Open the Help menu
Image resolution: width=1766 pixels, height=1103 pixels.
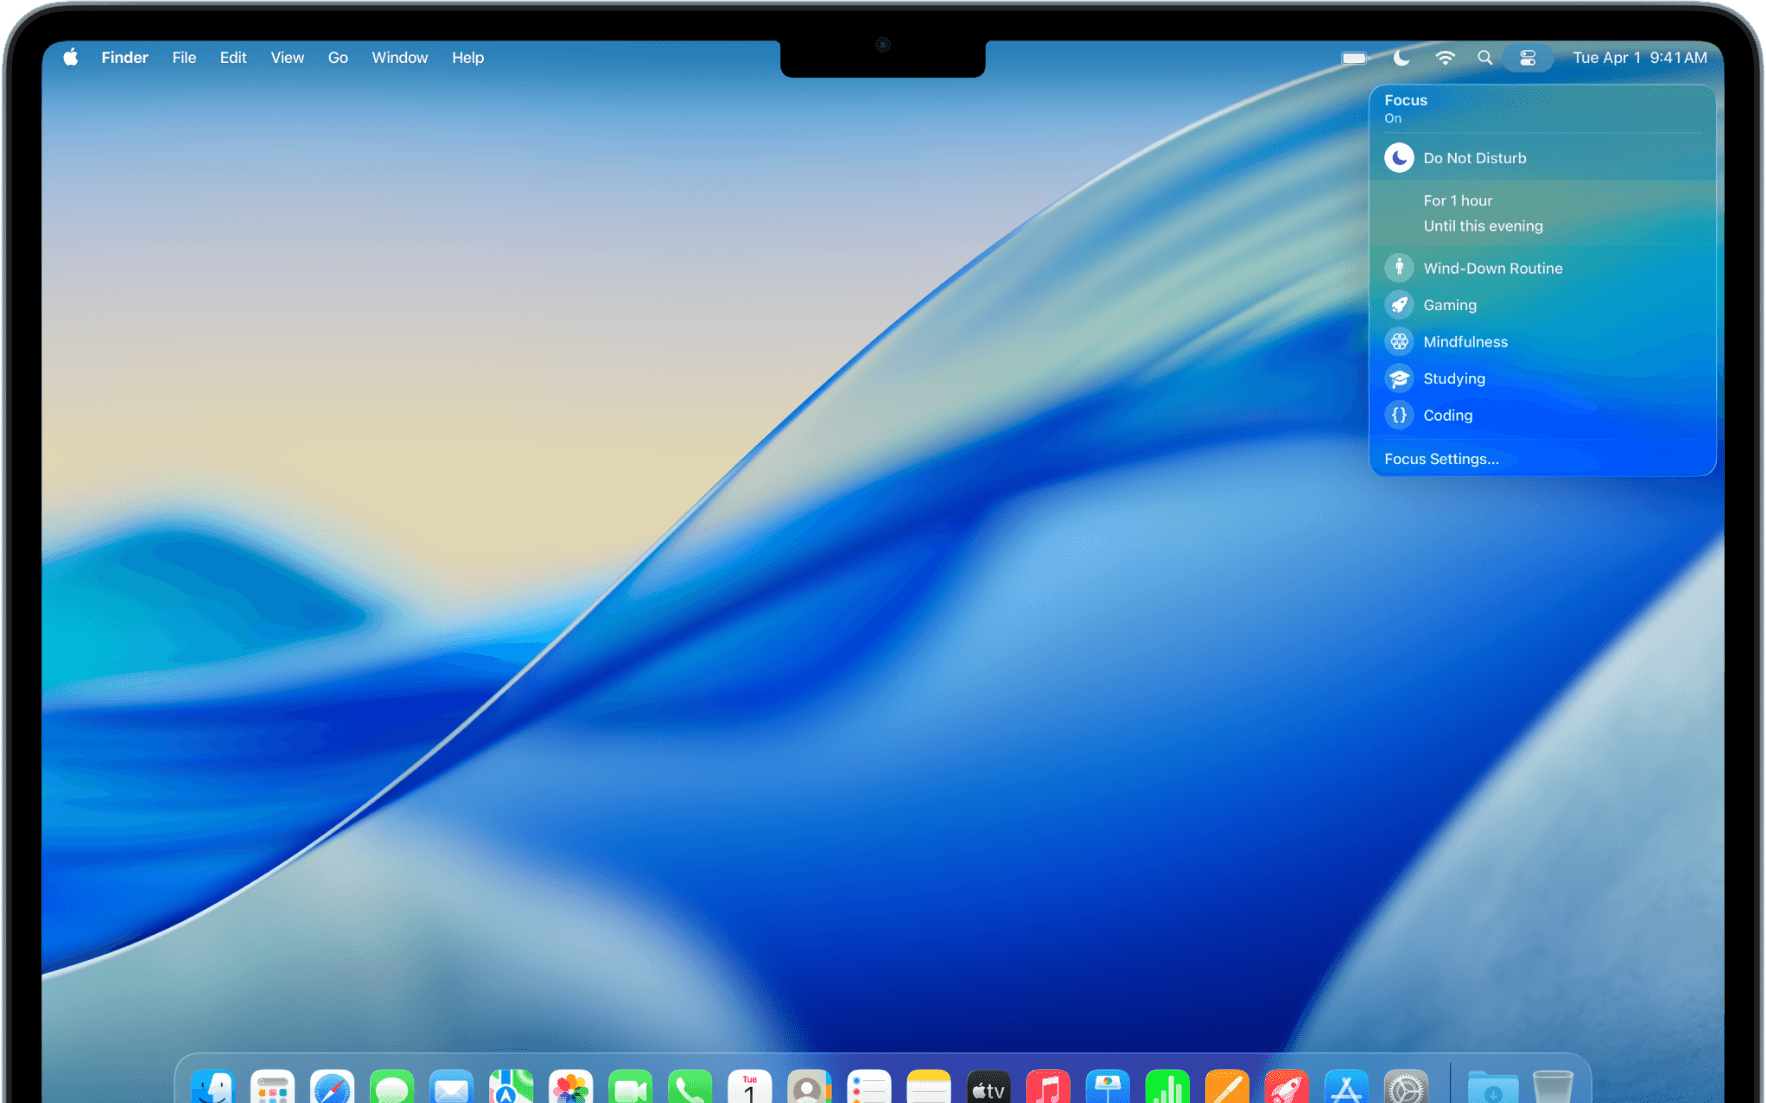click(x=468, y=58)
